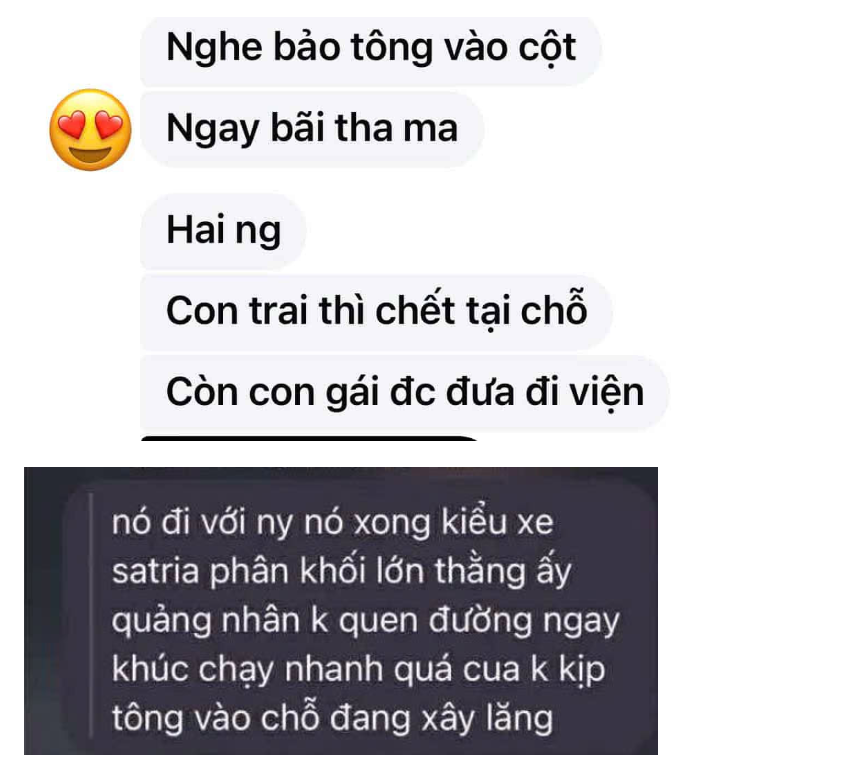Click the word "satria" in the dark message
This screenshot has height=768, width=867.
[155, 572]
